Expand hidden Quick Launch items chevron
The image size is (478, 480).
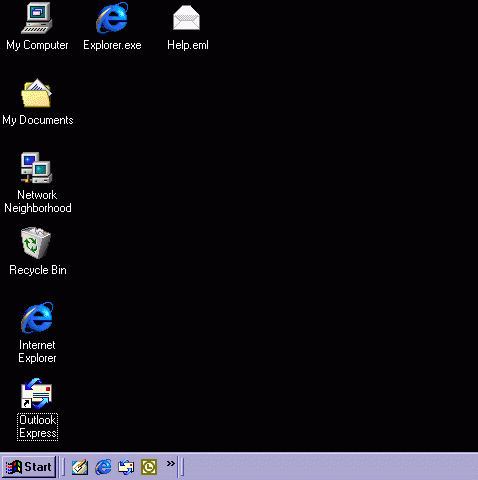pyautogui.click(x=171, y=463)
